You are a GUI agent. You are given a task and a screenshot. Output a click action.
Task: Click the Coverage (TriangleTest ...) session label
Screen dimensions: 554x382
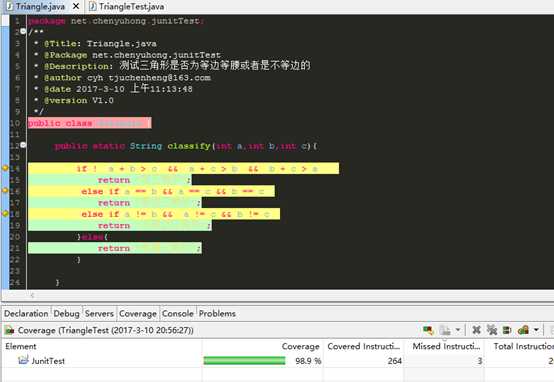[106, 330]
